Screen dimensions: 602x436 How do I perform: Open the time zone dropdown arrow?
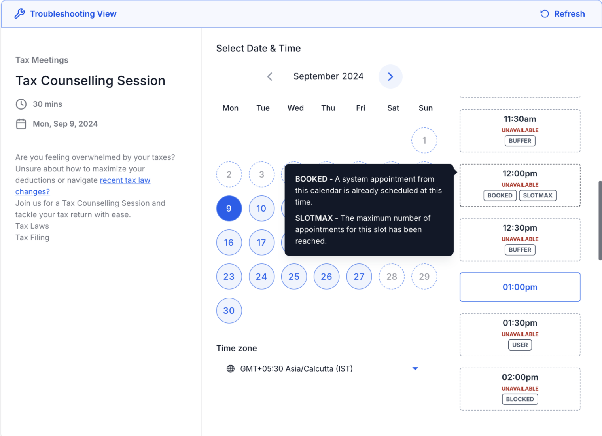pyautogui.click(x=415, y=368)
